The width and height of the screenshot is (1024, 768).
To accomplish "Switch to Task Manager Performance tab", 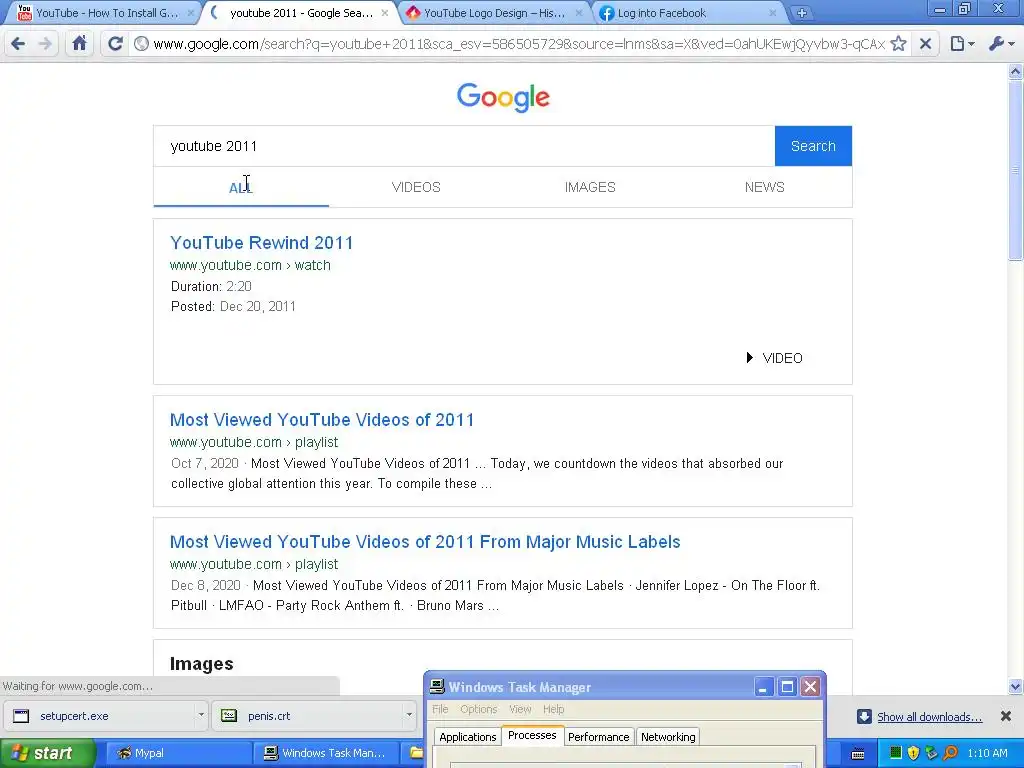I will [598, 737].
